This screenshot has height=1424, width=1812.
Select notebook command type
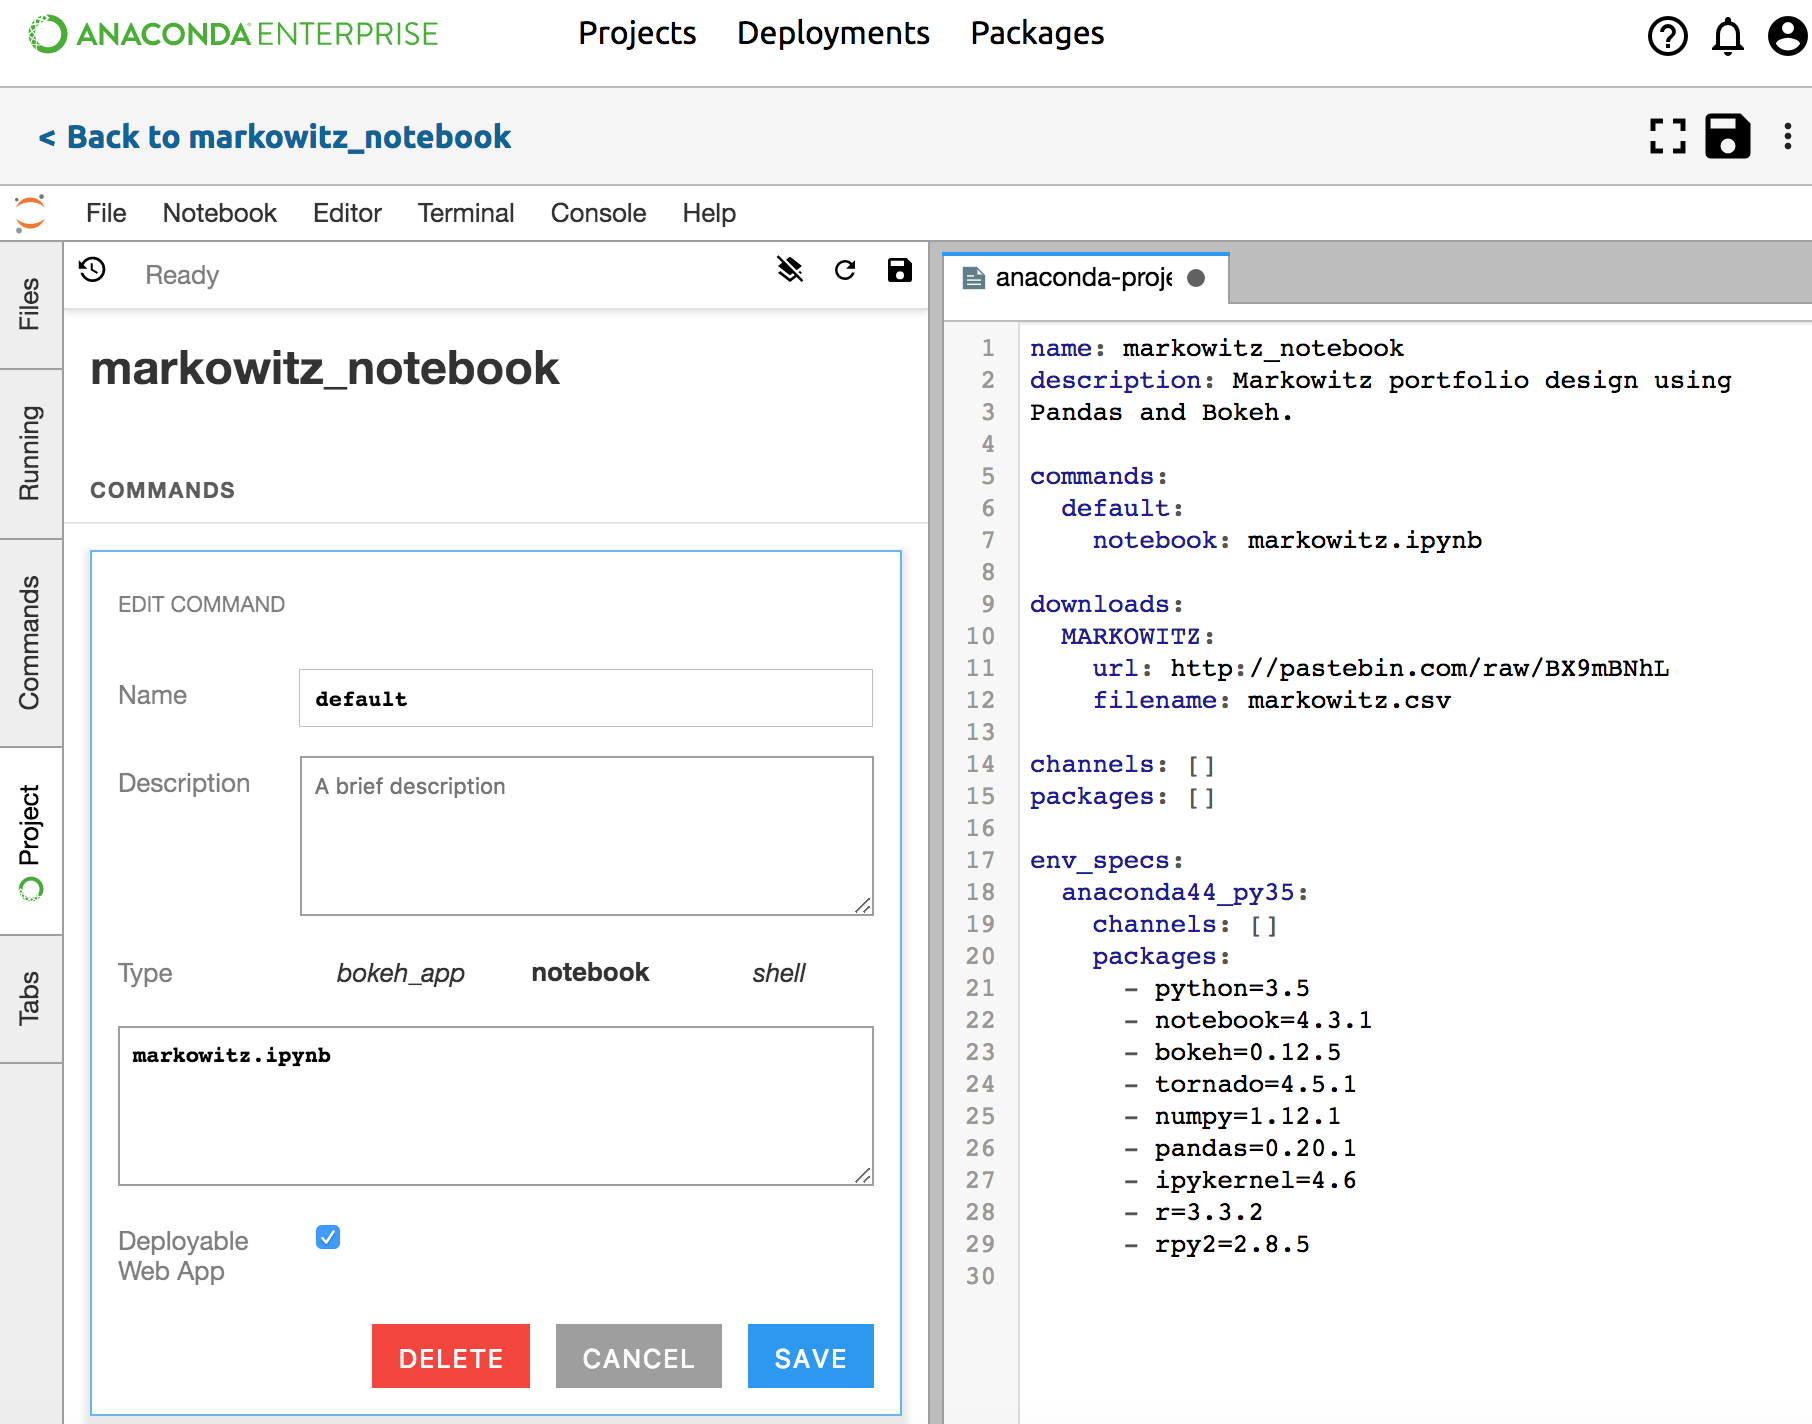click(590, 973)
